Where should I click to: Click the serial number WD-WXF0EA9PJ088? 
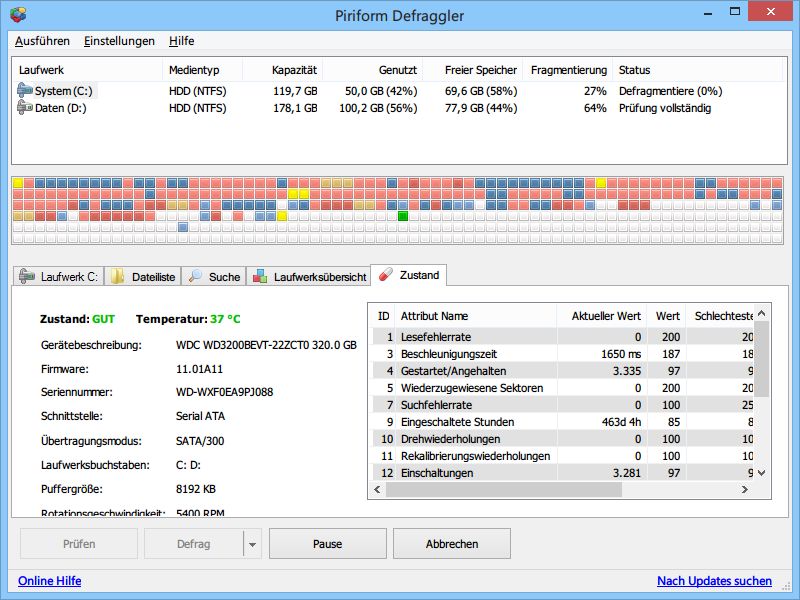224,392
